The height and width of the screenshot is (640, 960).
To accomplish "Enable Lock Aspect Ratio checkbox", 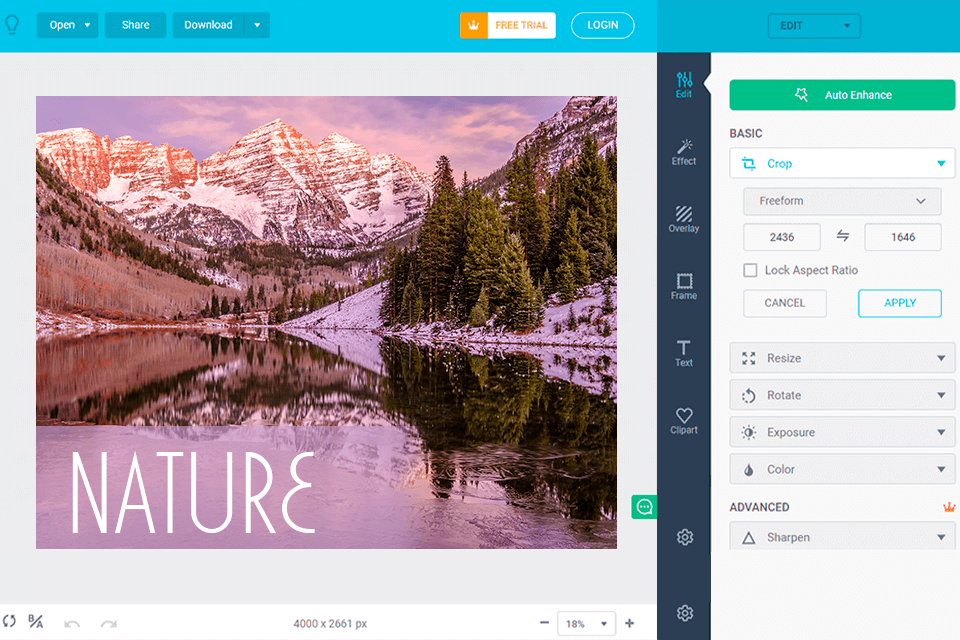I will point(750,270).
